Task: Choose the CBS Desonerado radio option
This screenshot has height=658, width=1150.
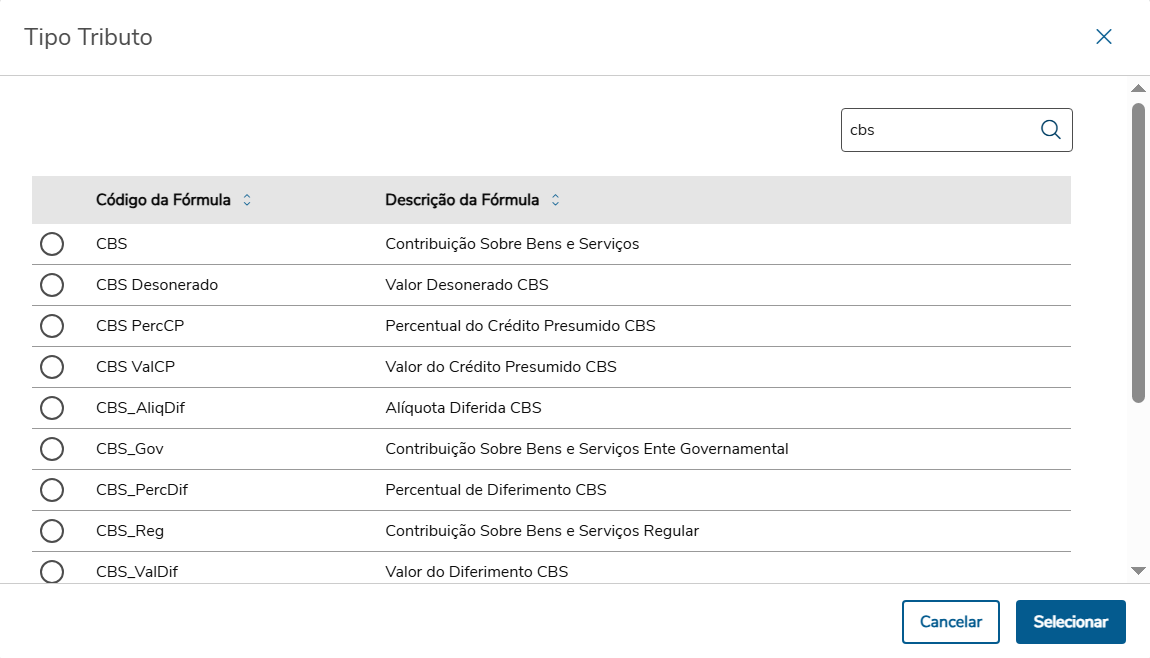Action: (x=52, y=285)
